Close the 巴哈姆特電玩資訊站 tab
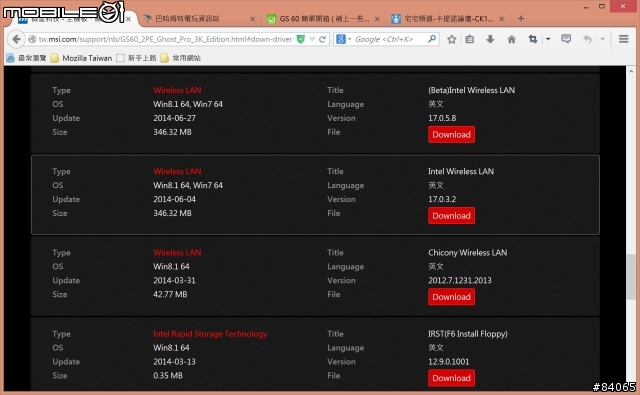Viewport: 640px width, 395px height. tap(253, 19)
